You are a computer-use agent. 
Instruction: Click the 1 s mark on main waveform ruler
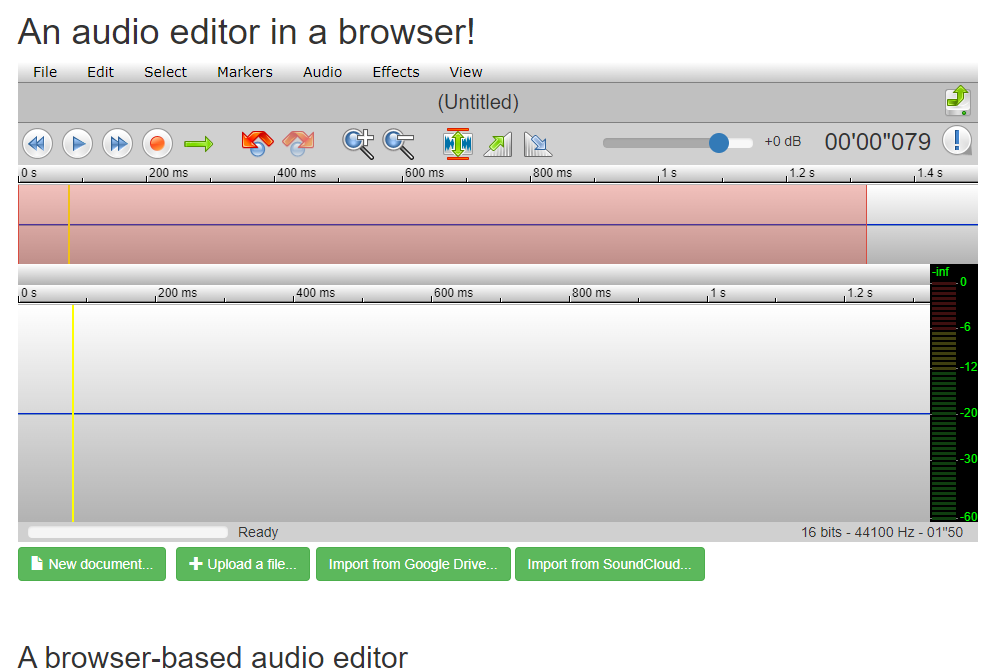pos(718,293)
